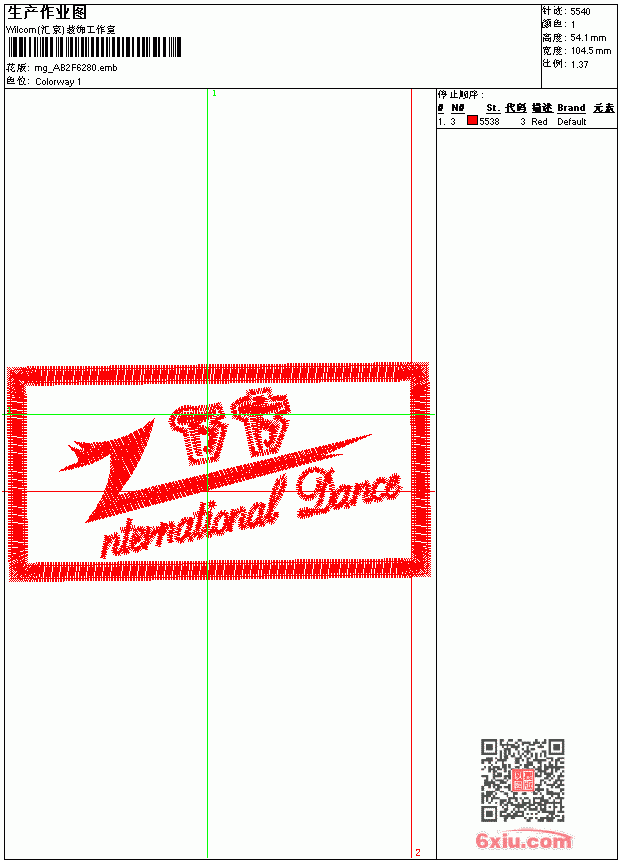Image resolution: width=620 pixels, height=860 pixels.
Task: Click the red thread color swatch
Action: point(472,121)
